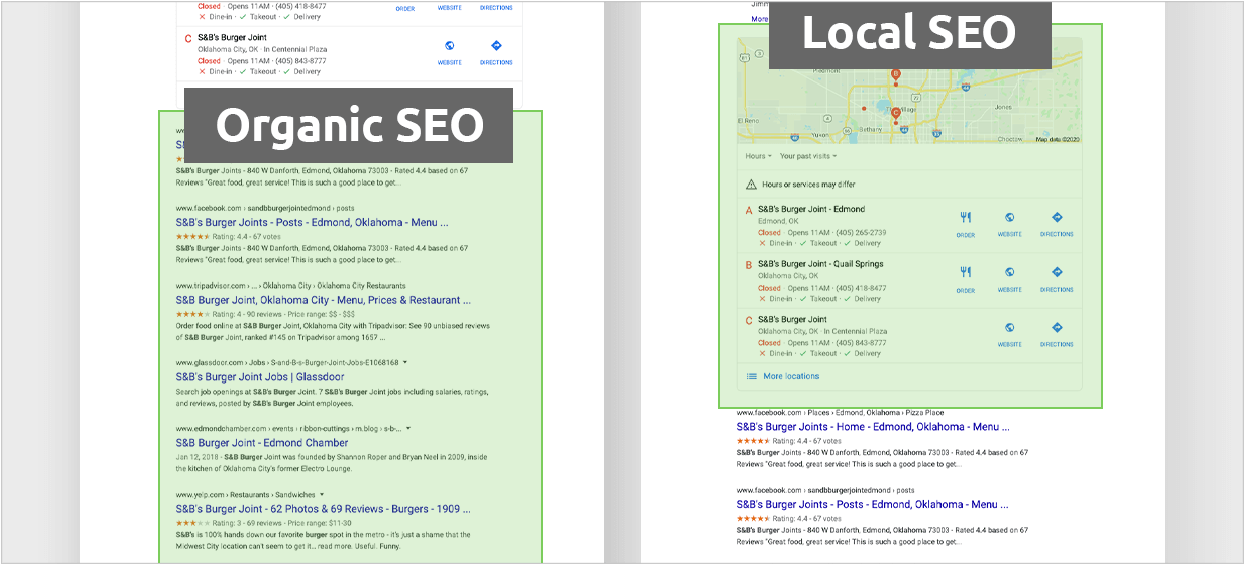The height and width of the screenshot is (565, 1245).
Task: Select map pin B on the map
Action: (895, 75)
